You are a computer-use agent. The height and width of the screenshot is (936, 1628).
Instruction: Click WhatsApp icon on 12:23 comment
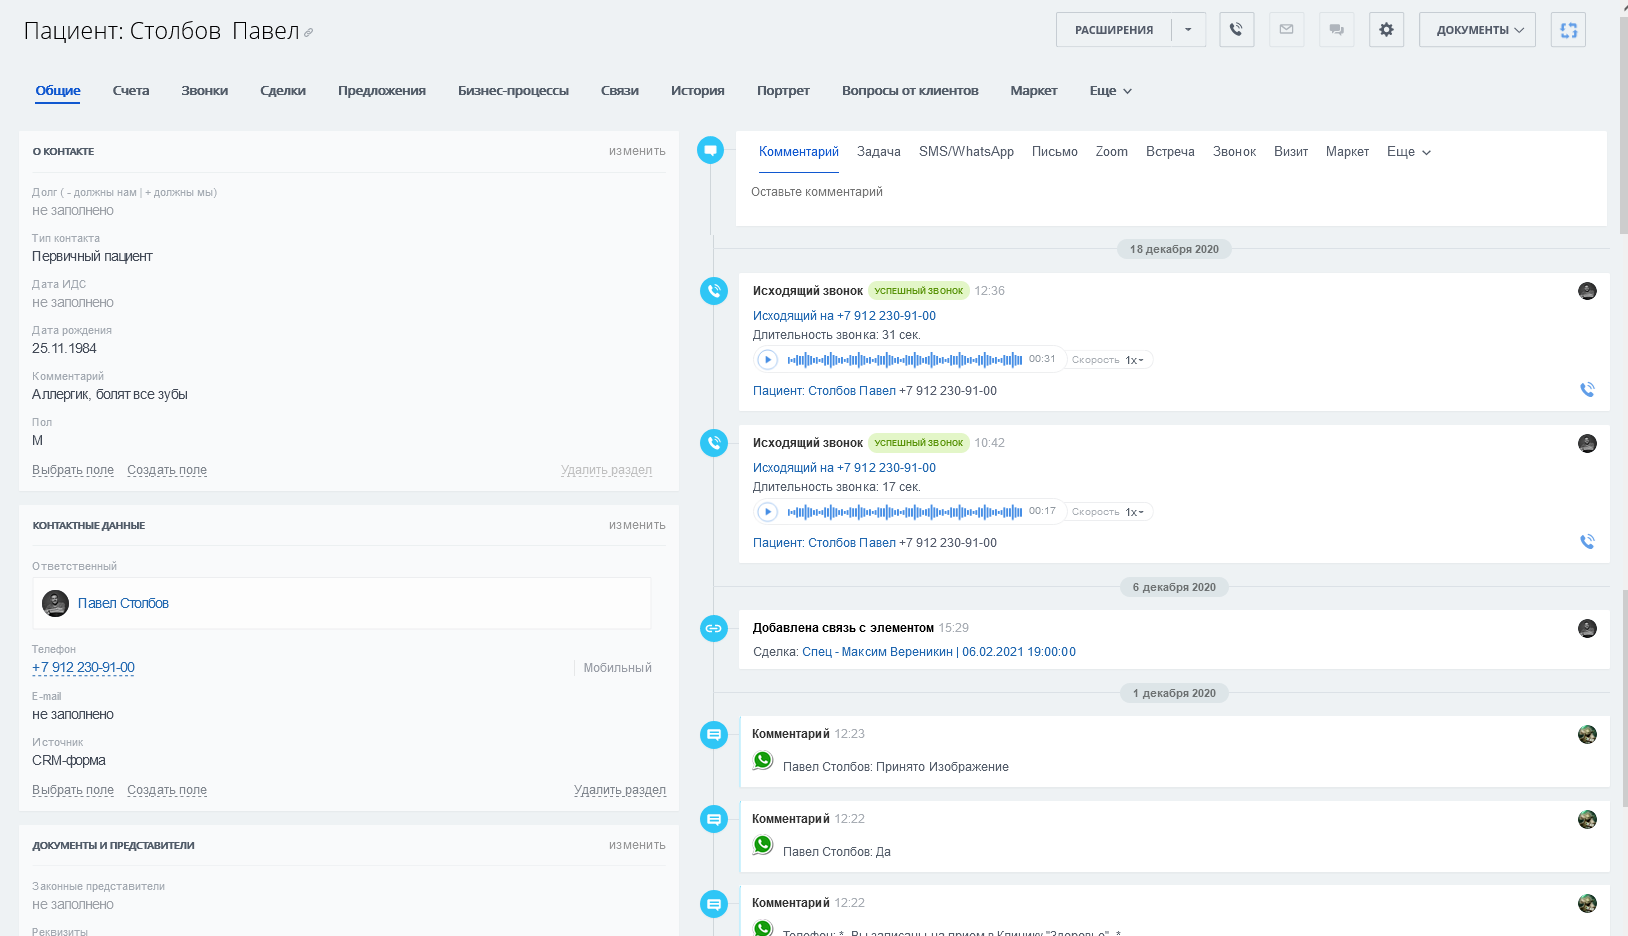(x=763, y=761)
